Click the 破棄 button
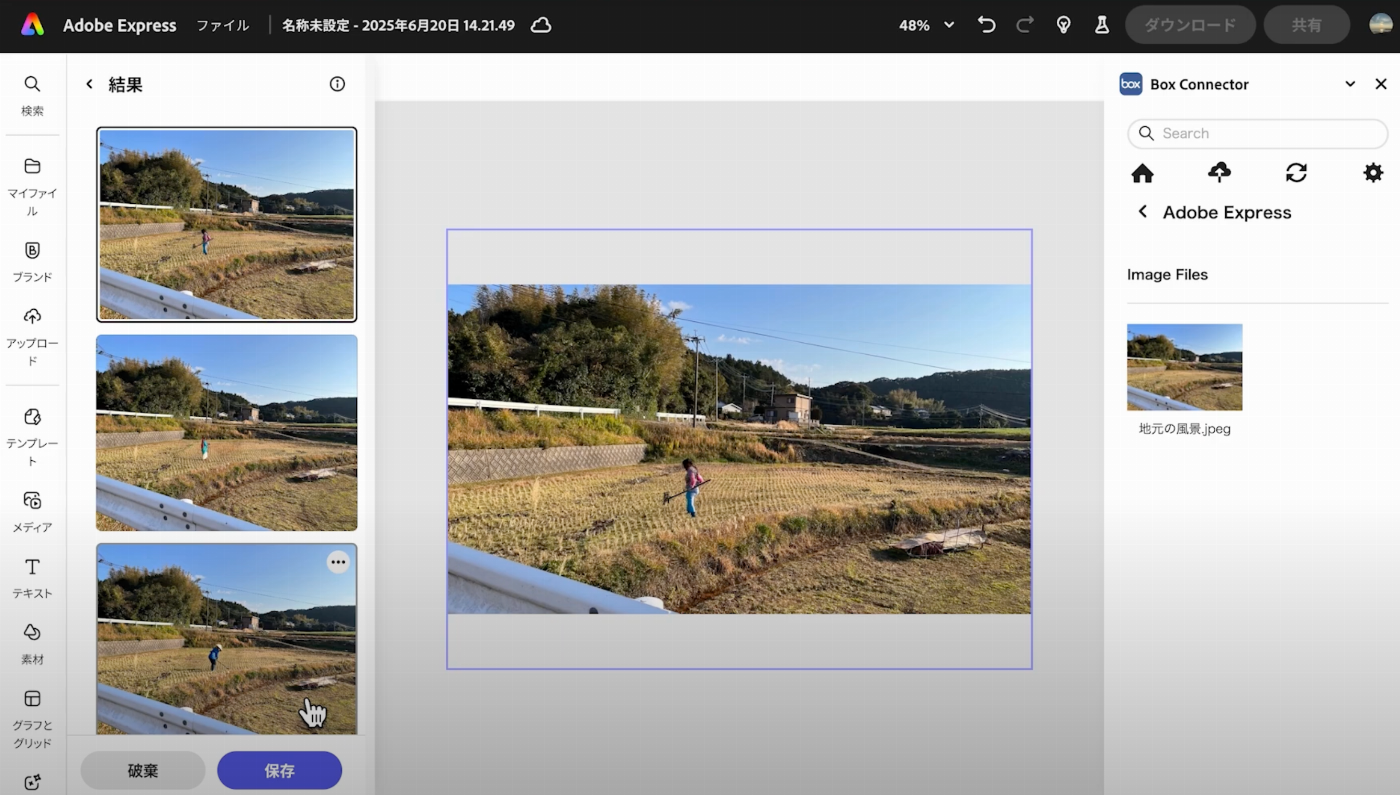This screenshot has width=1400, height=795. tap(143, 771)
